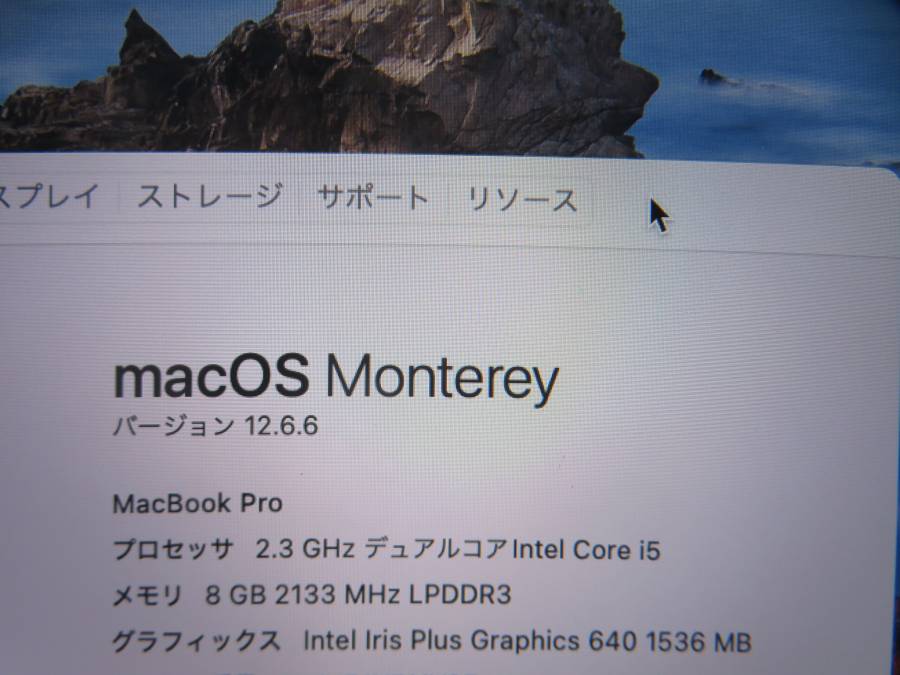This screenshot has height=675, width=900.
Task: Select the リソース tab
Action: (x=522, y=200)
